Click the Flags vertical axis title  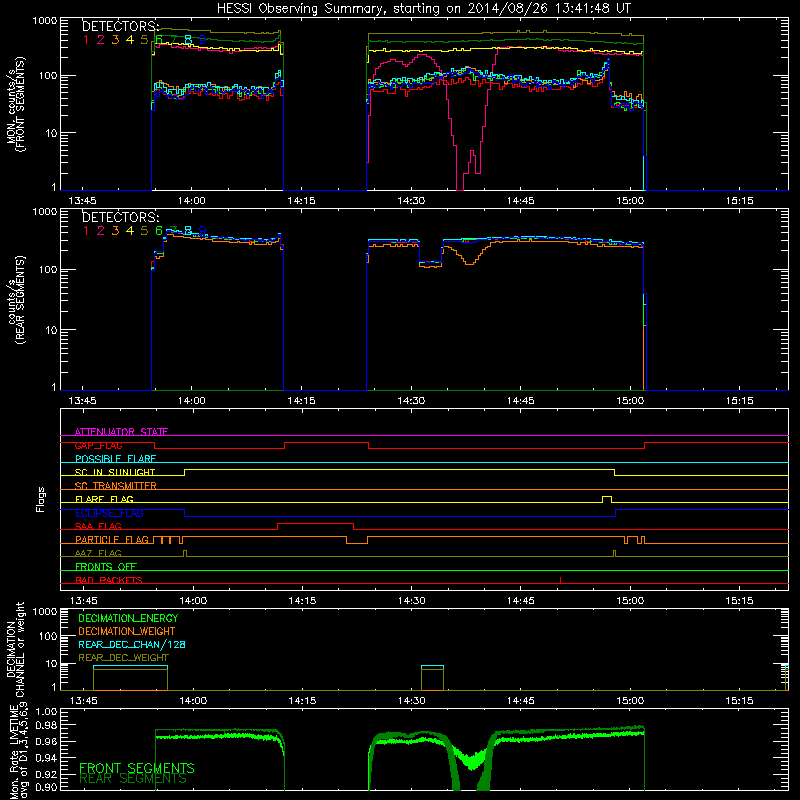click(x=41, y=499)
